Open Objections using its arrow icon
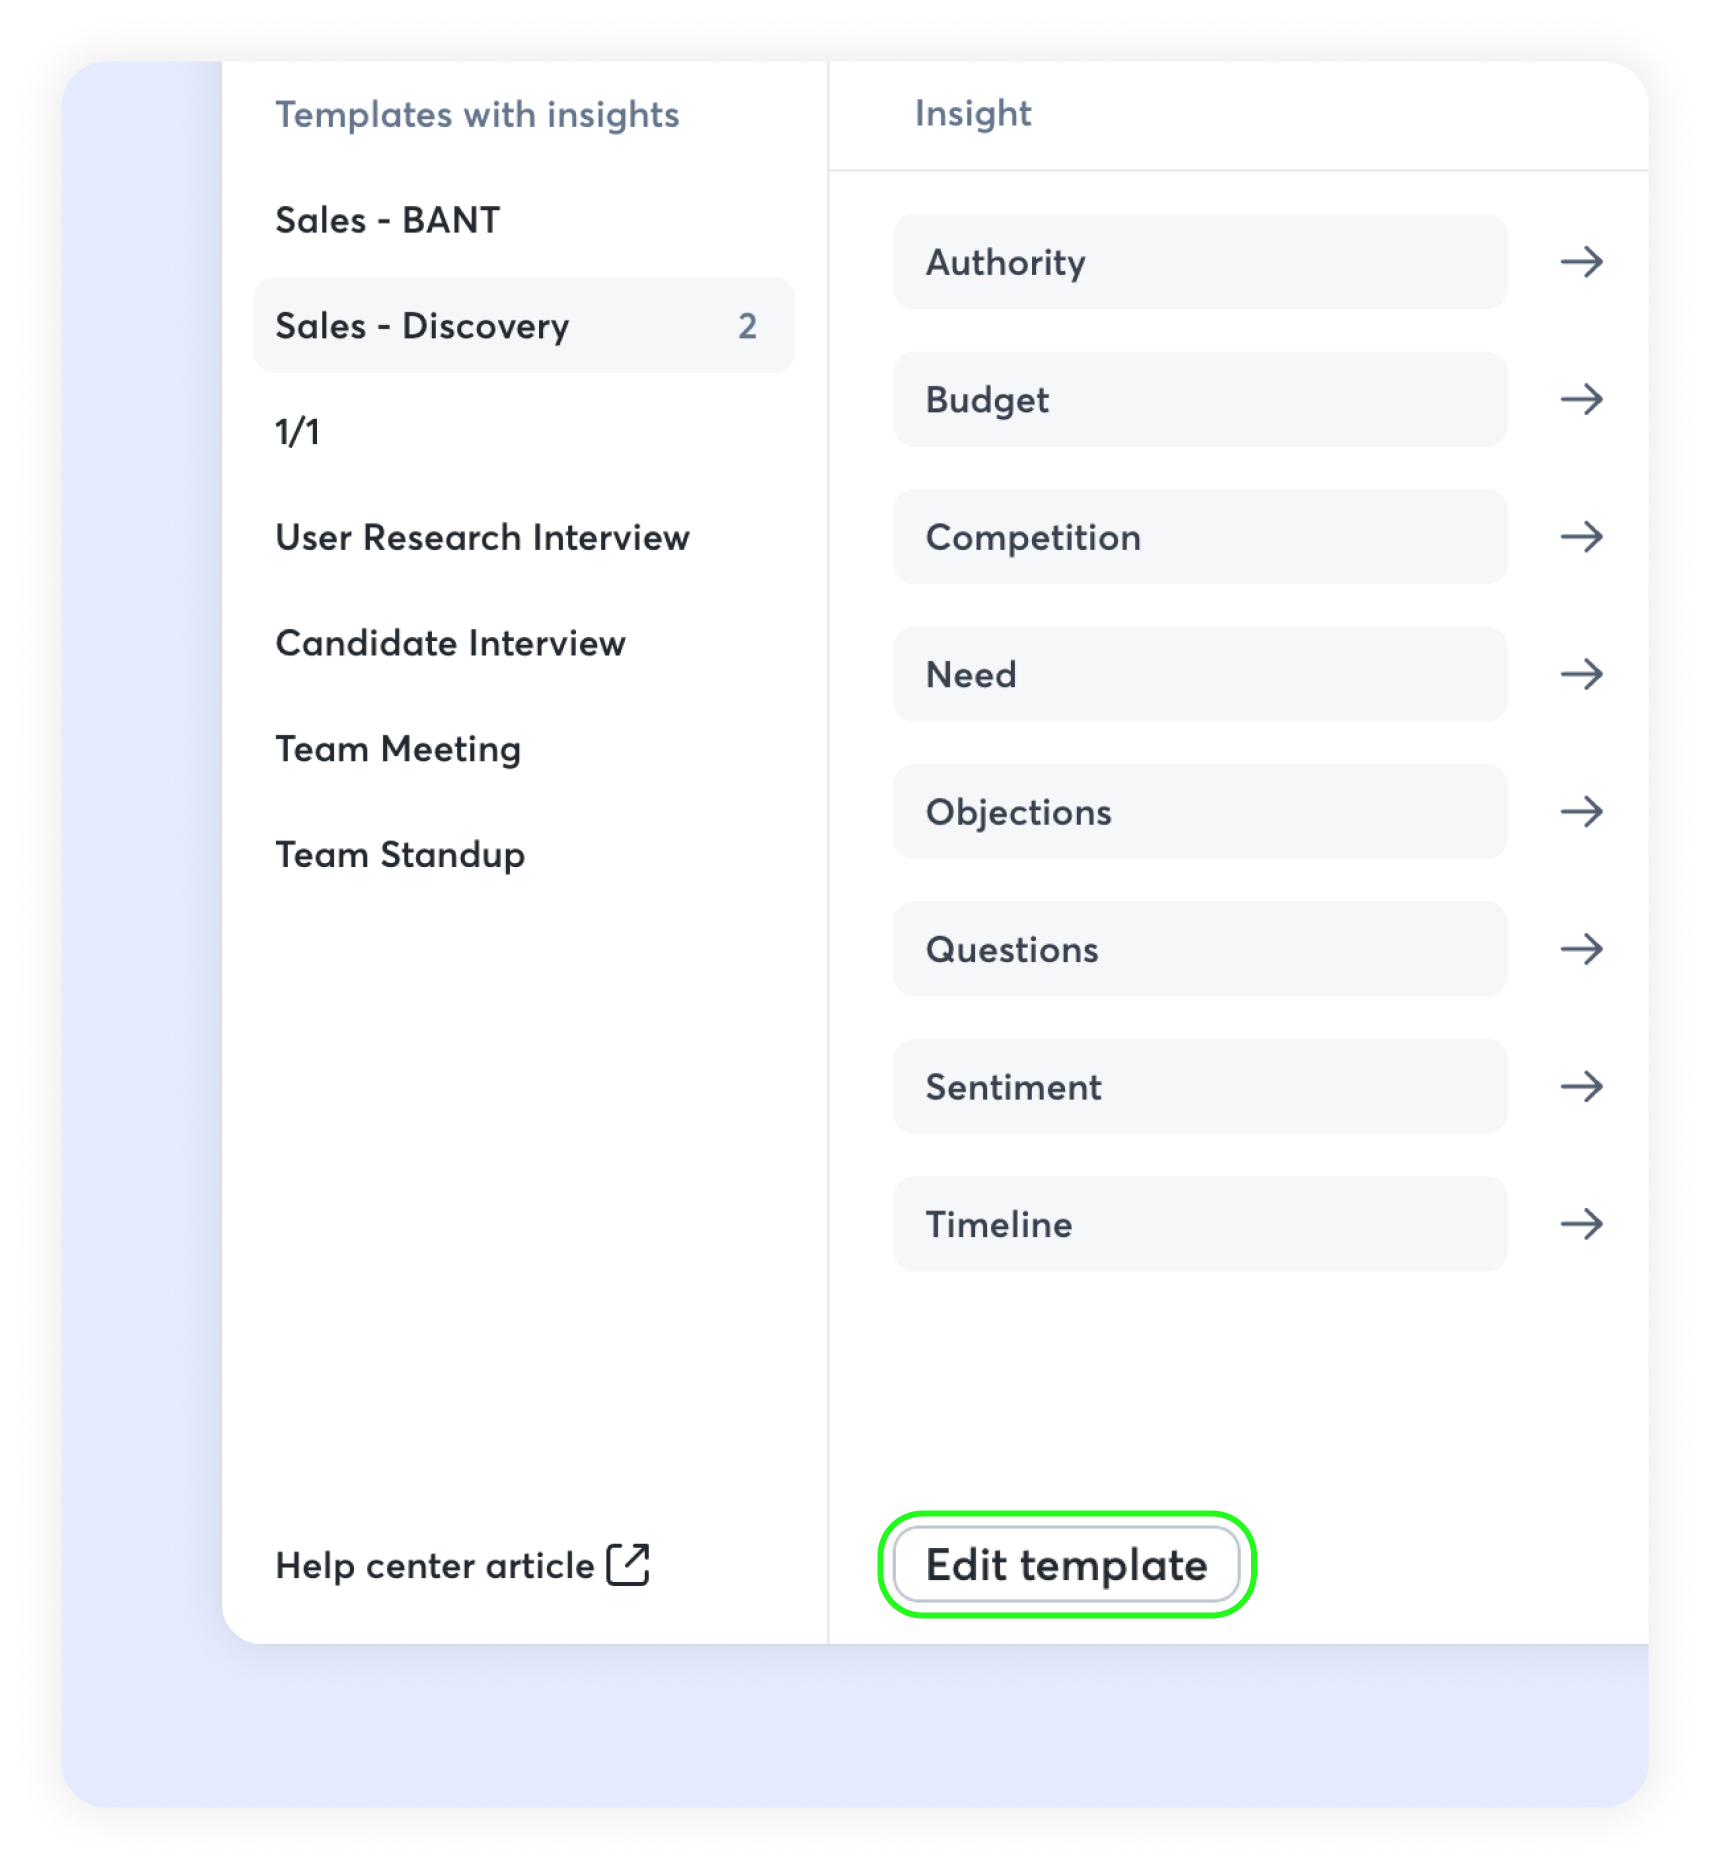The height and width of the screenshot is (1869, 1710). point(1581,811)
